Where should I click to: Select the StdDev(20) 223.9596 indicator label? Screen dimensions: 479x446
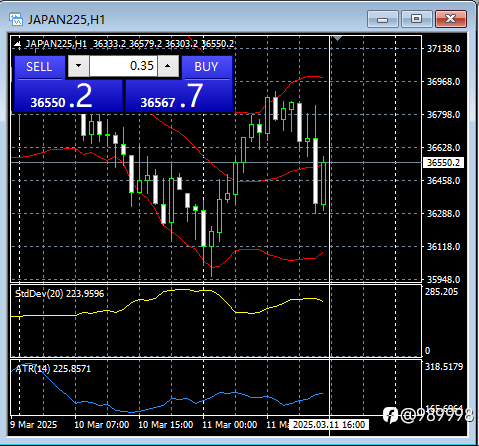pos(60,294)
